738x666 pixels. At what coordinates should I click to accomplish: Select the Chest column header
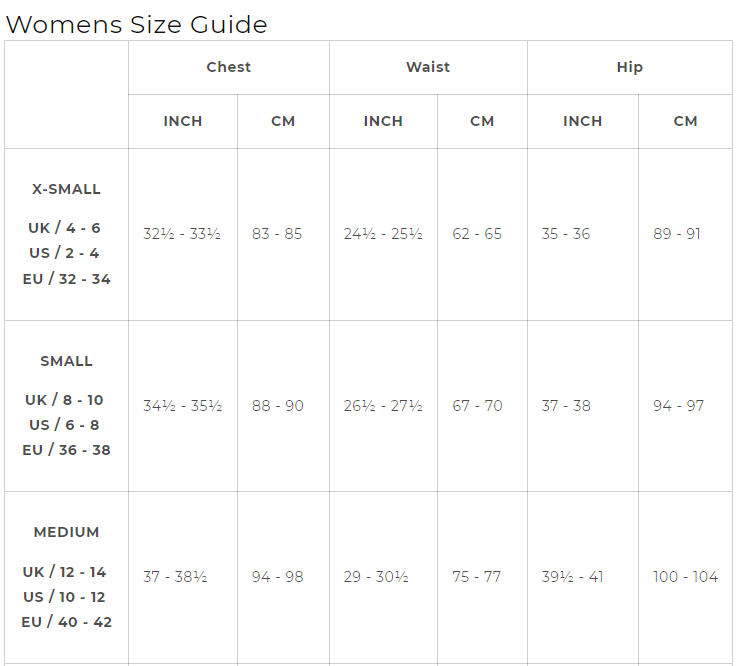pos(228,67)
